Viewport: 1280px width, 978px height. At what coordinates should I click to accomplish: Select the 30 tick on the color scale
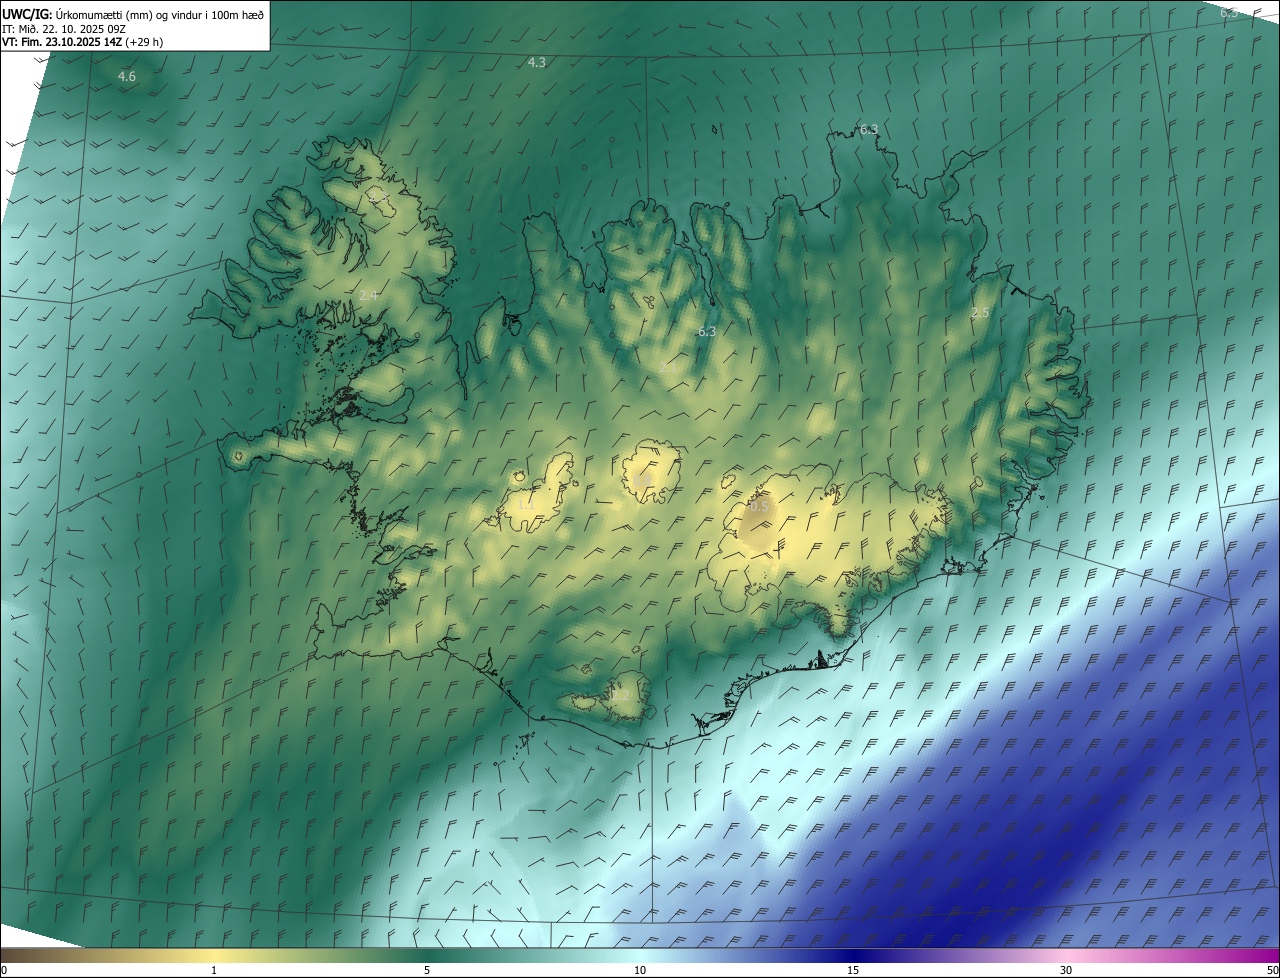pyautogui.click(x=1066, y=970)
